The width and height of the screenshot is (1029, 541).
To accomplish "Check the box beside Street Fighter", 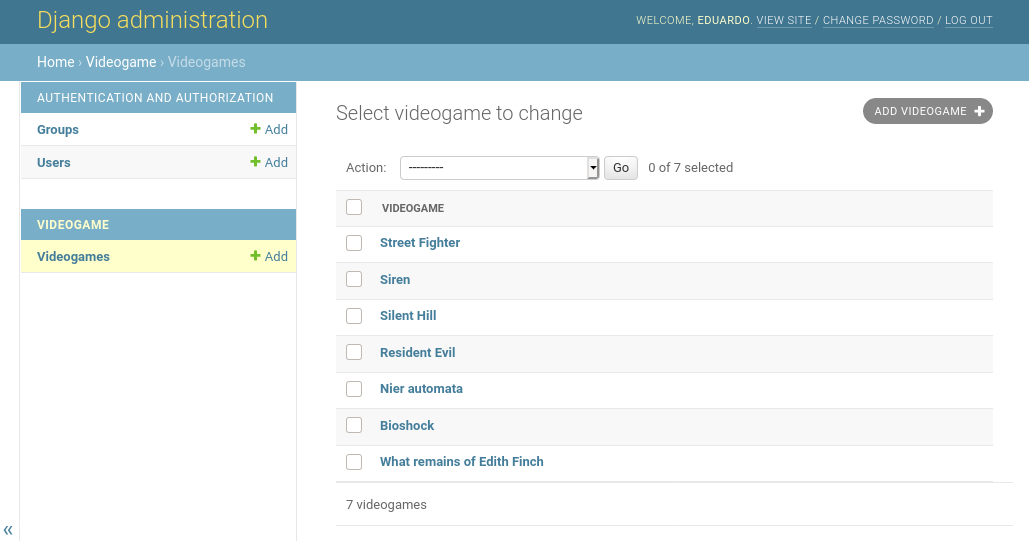I will pyautogui.click(x=354, y=243).
